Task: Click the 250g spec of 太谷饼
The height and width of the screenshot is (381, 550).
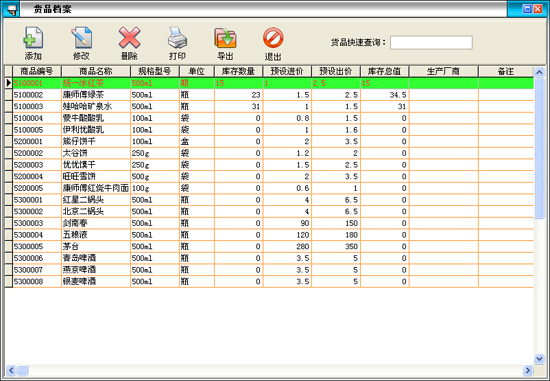Action: (155, 153)
